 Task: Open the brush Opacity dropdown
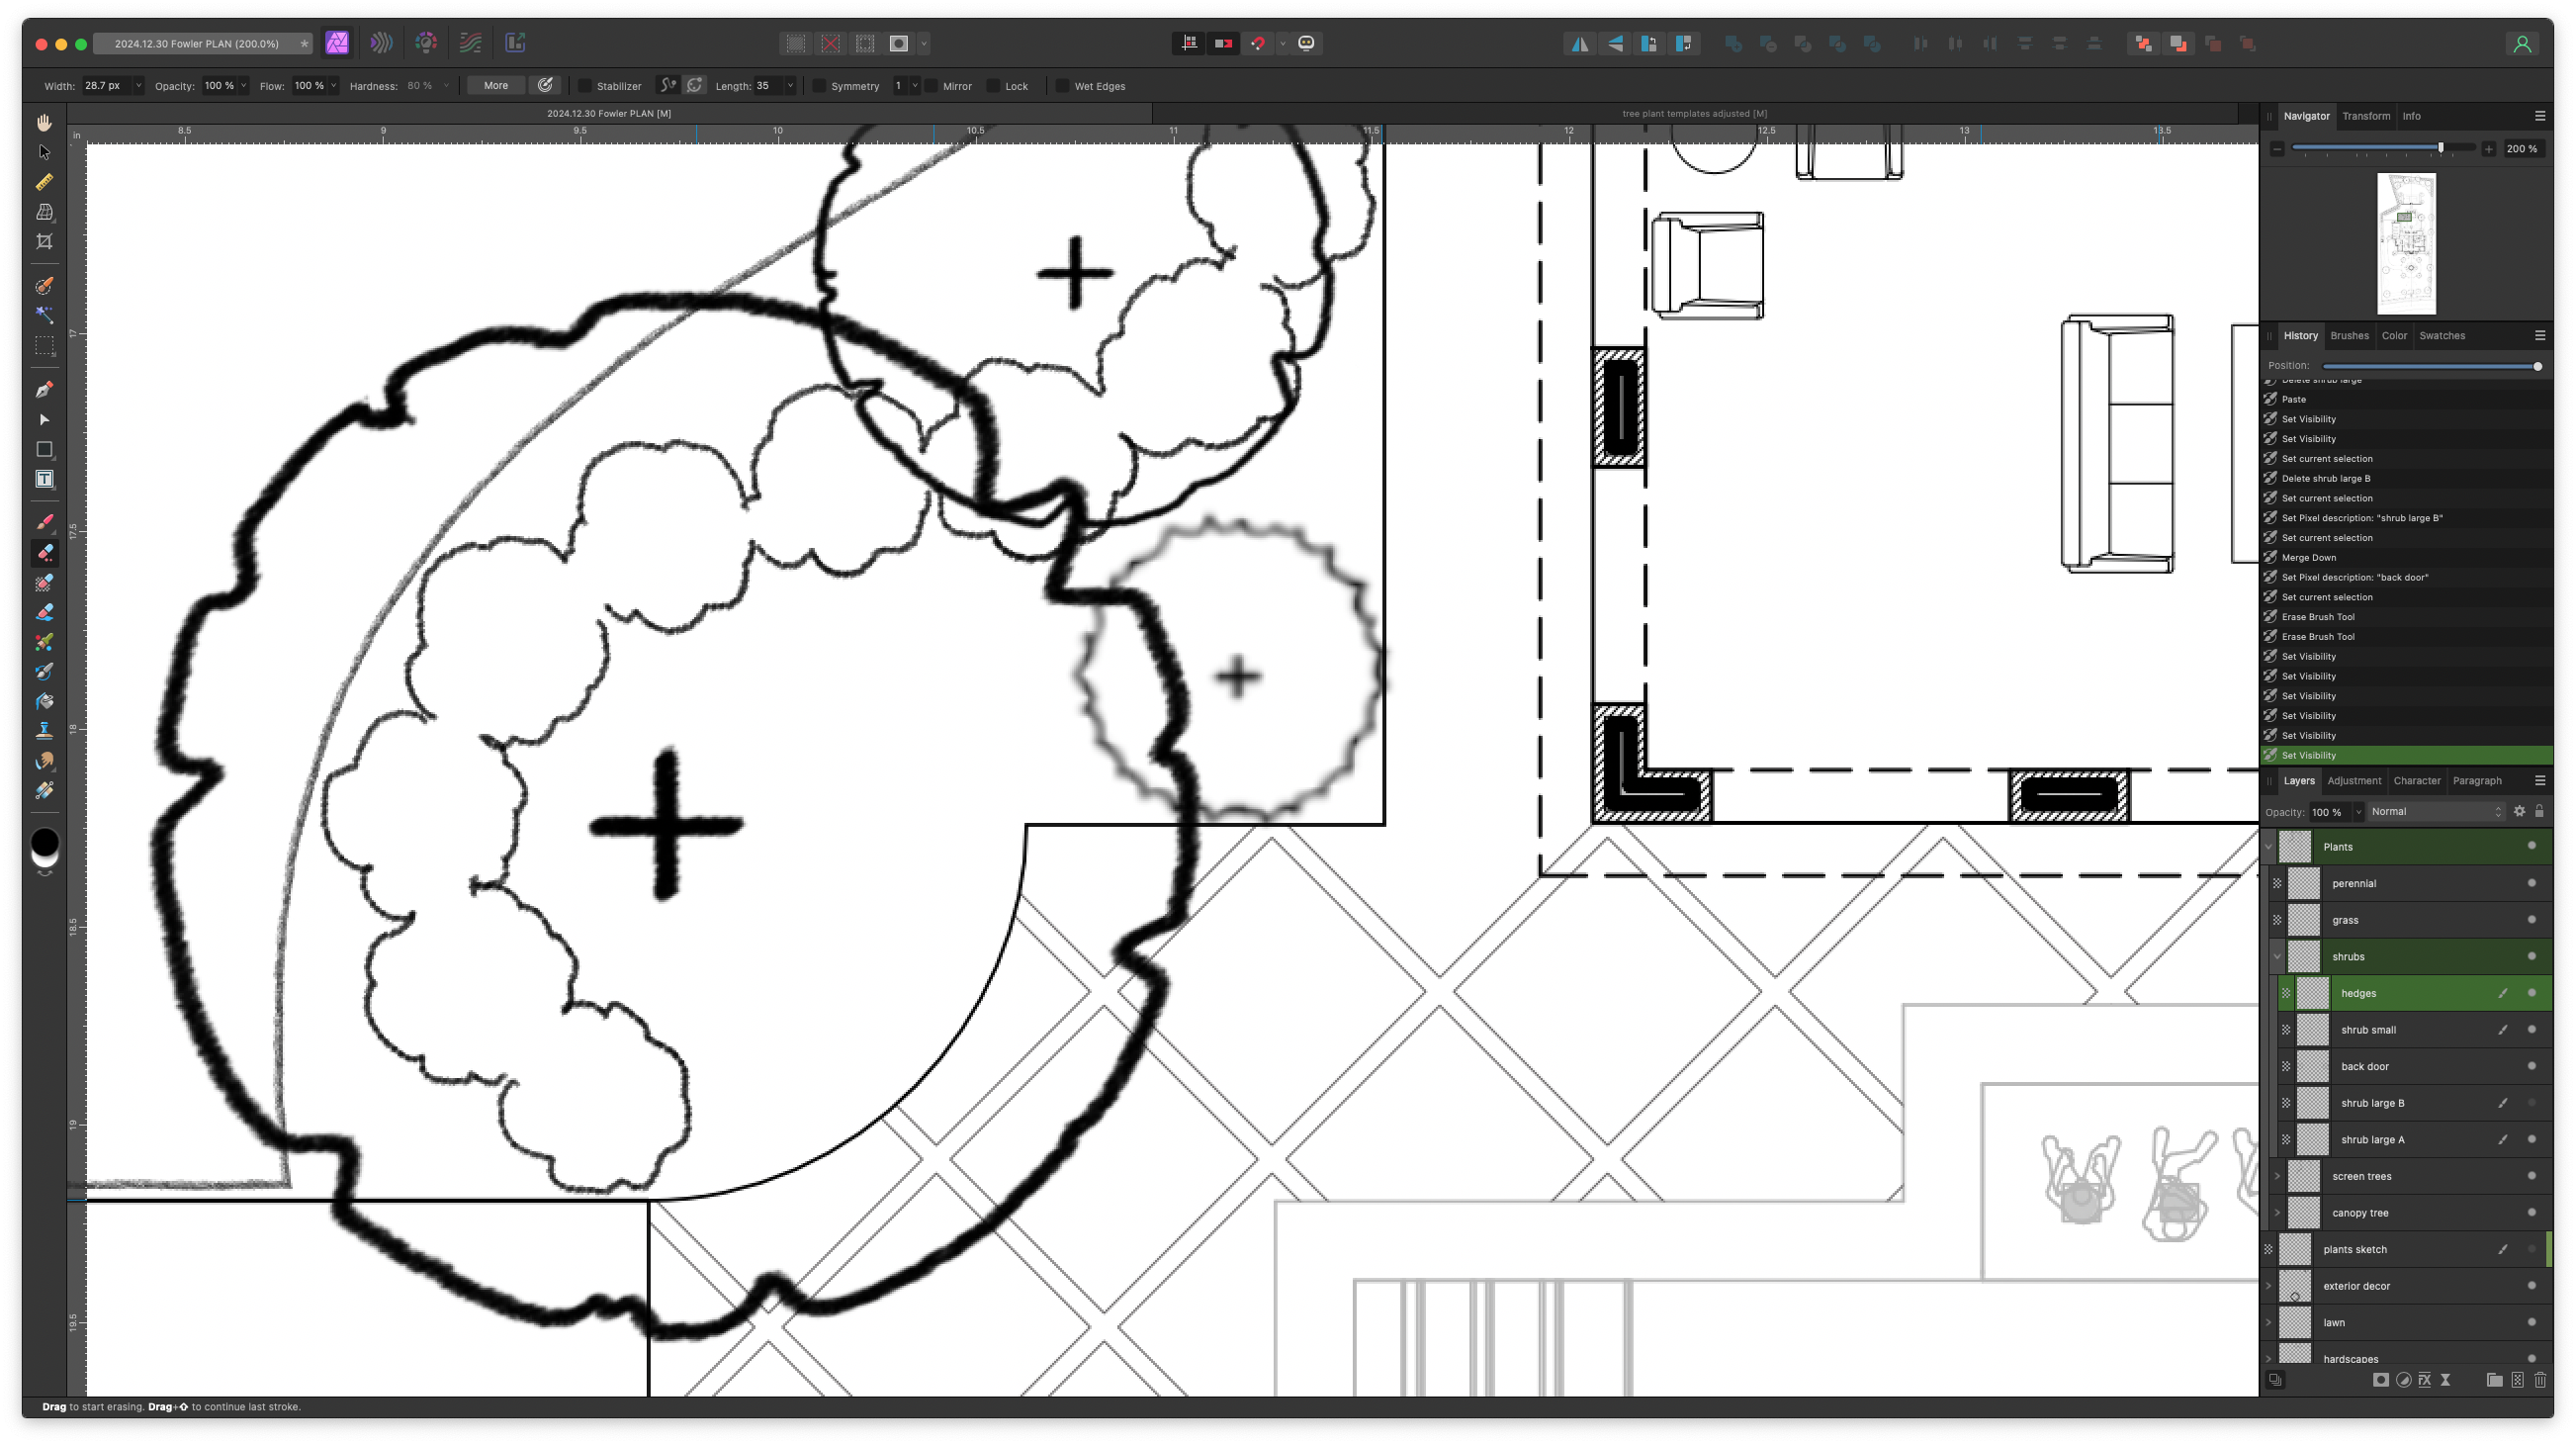click(x=243, y=86)
